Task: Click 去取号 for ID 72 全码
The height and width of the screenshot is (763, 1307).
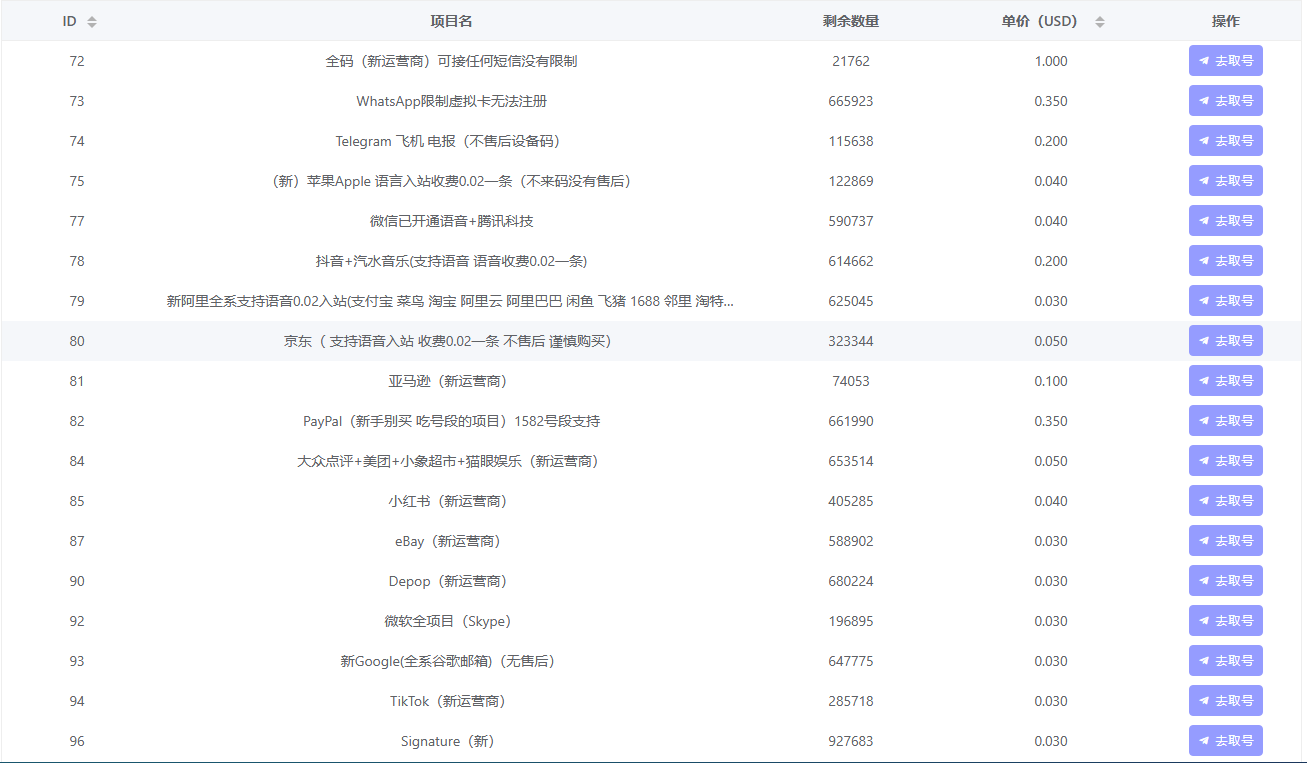Action: click(1225, 61)
